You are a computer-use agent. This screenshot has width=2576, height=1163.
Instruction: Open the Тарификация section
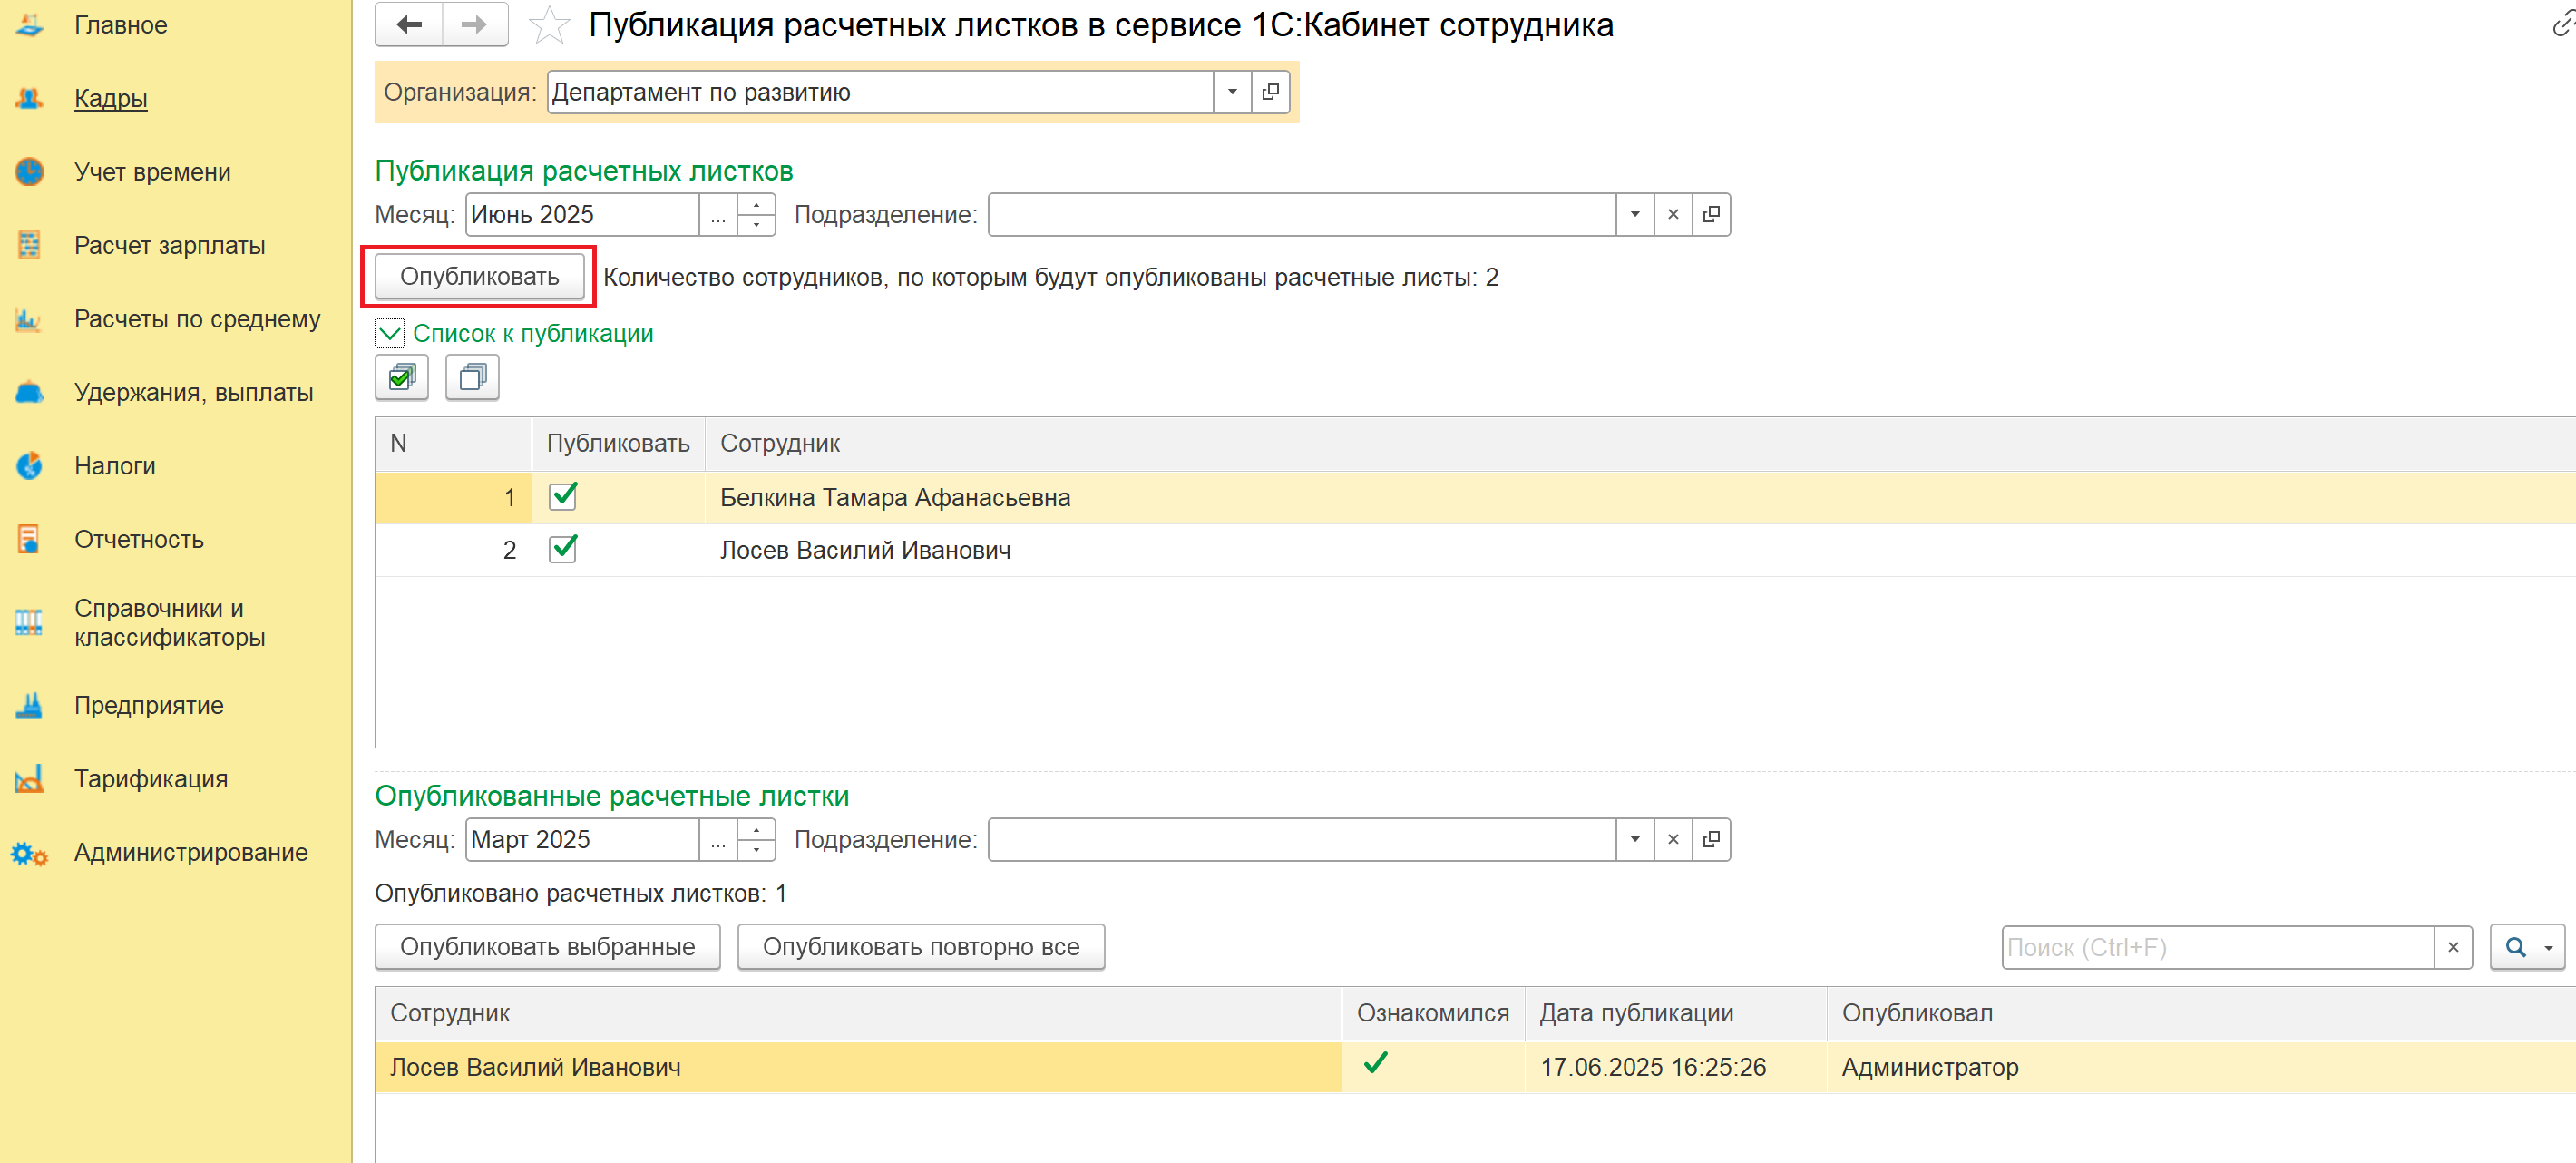(x=151, y=779)
